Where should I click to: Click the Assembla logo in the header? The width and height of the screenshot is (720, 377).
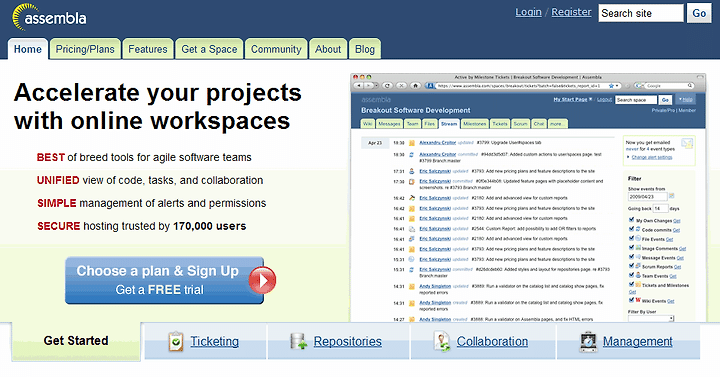49,17
